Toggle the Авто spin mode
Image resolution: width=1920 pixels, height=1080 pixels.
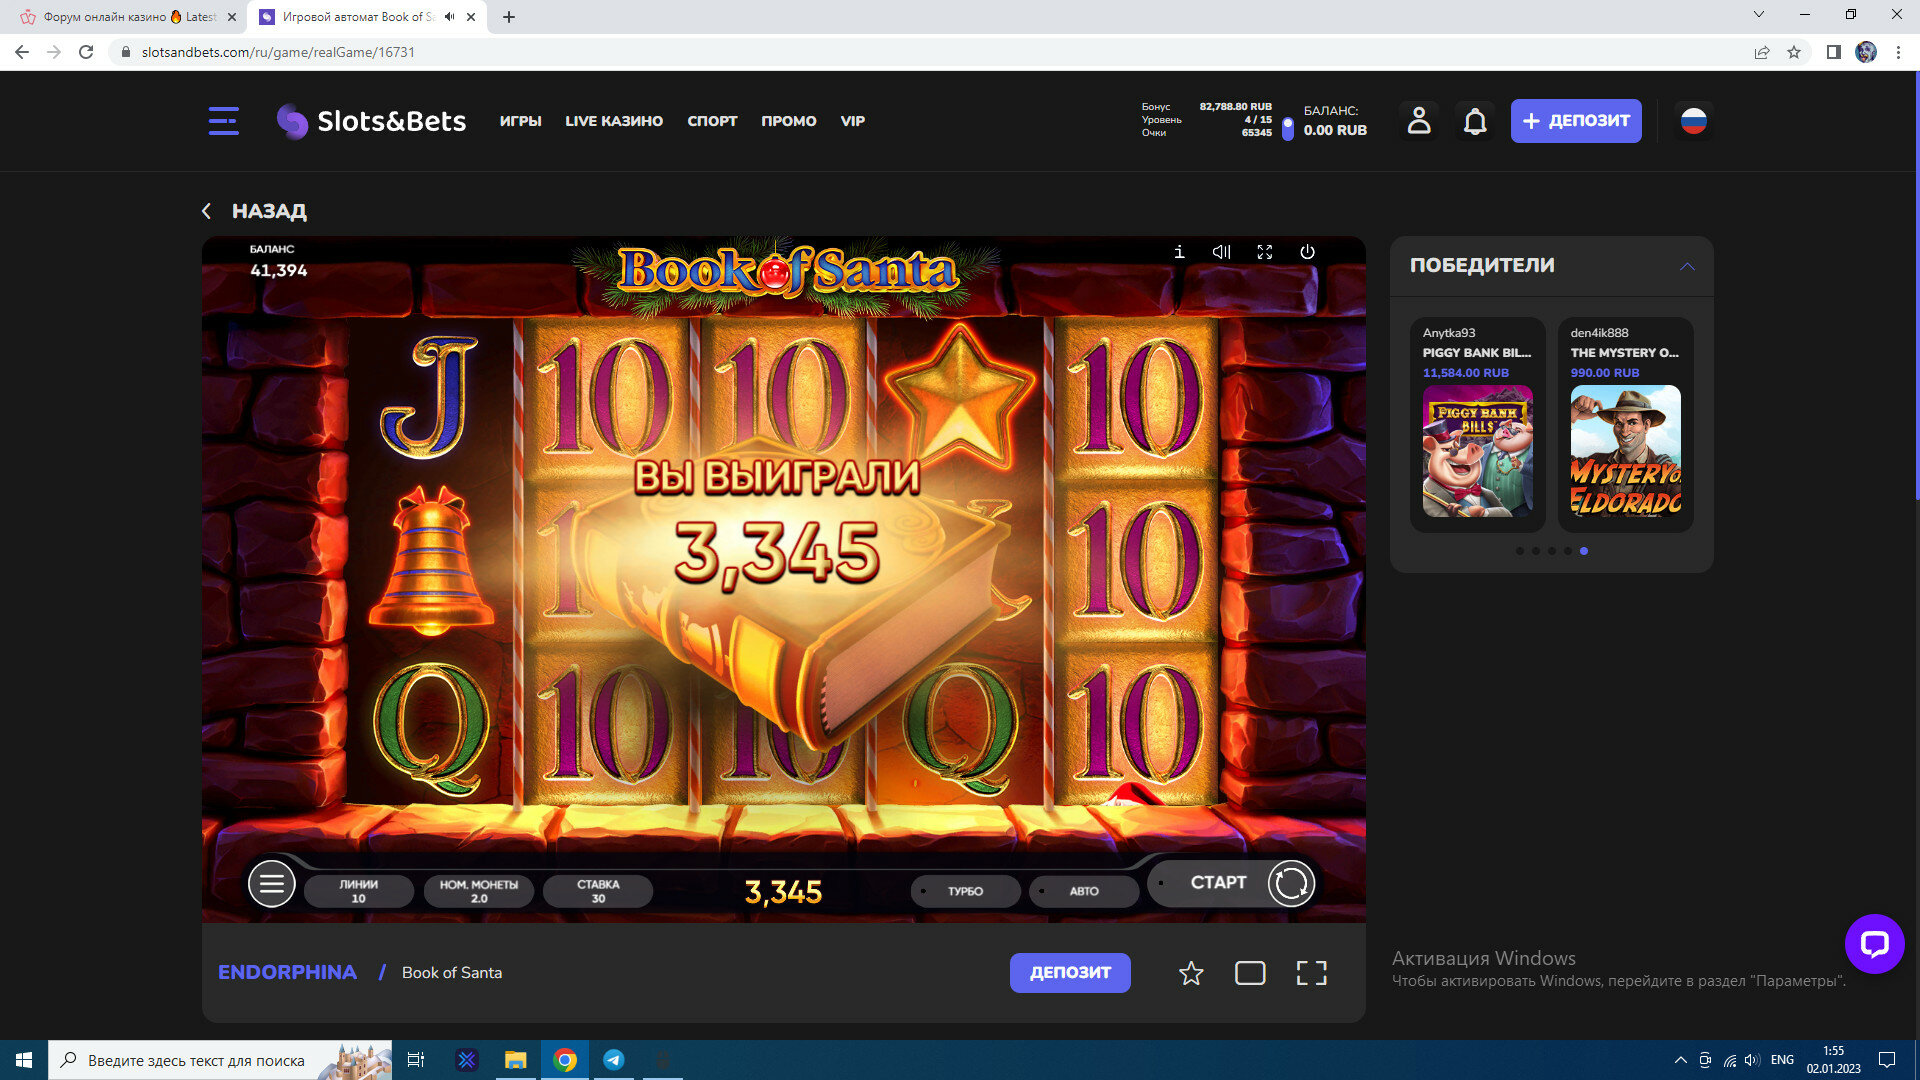(1084, 891)
